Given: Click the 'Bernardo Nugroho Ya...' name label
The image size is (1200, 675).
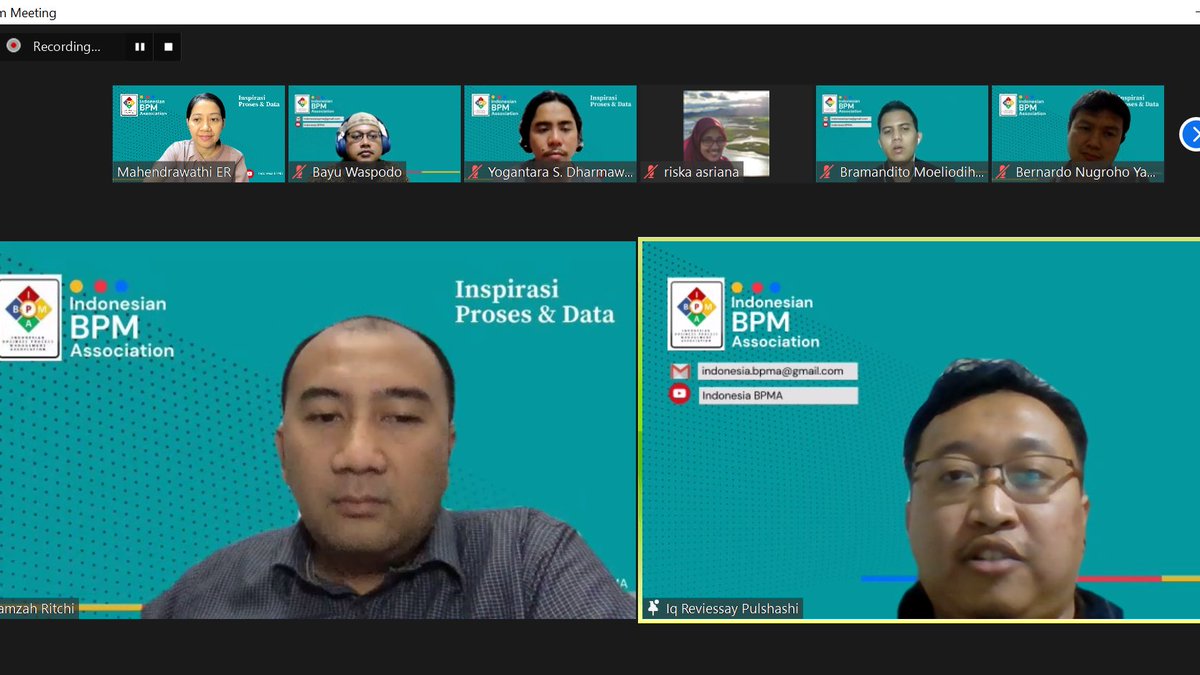Looking at the screenshot, I should (1086, 172).
